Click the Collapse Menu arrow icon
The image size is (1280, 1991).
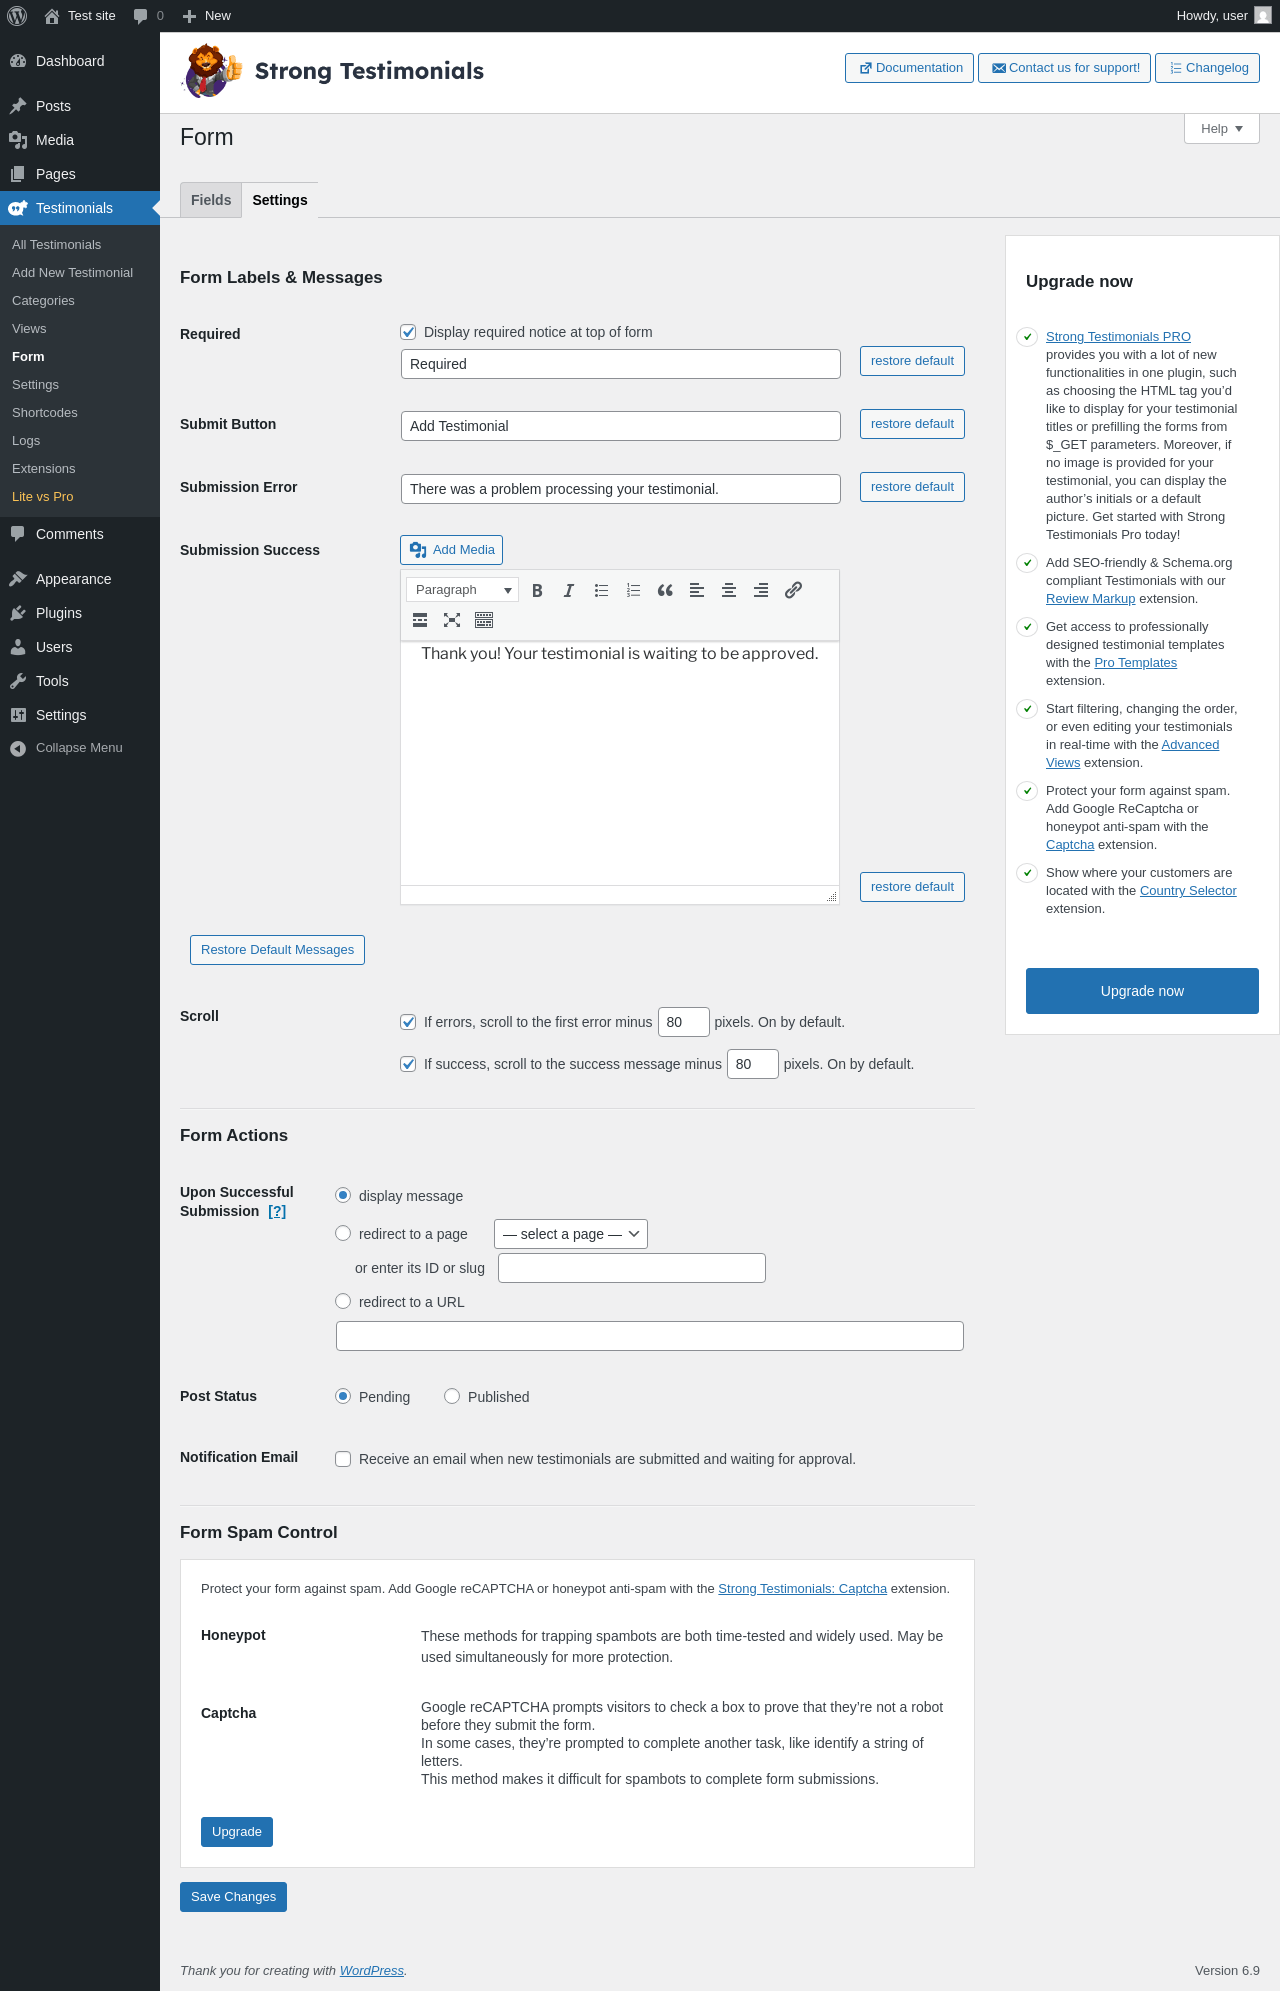tap(18, 748)
